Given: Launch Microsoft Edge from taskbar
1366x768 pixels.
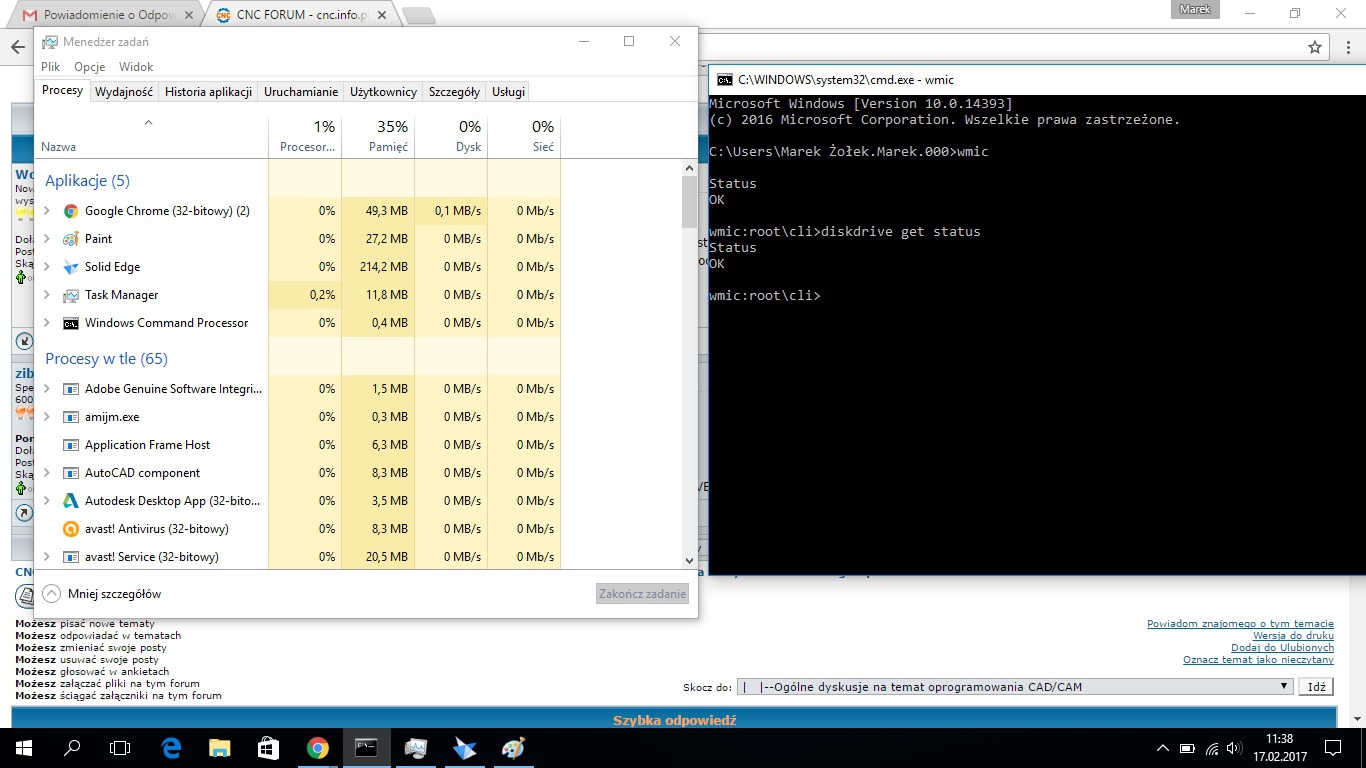Looking at the screenshot, I should coord(171,748).
